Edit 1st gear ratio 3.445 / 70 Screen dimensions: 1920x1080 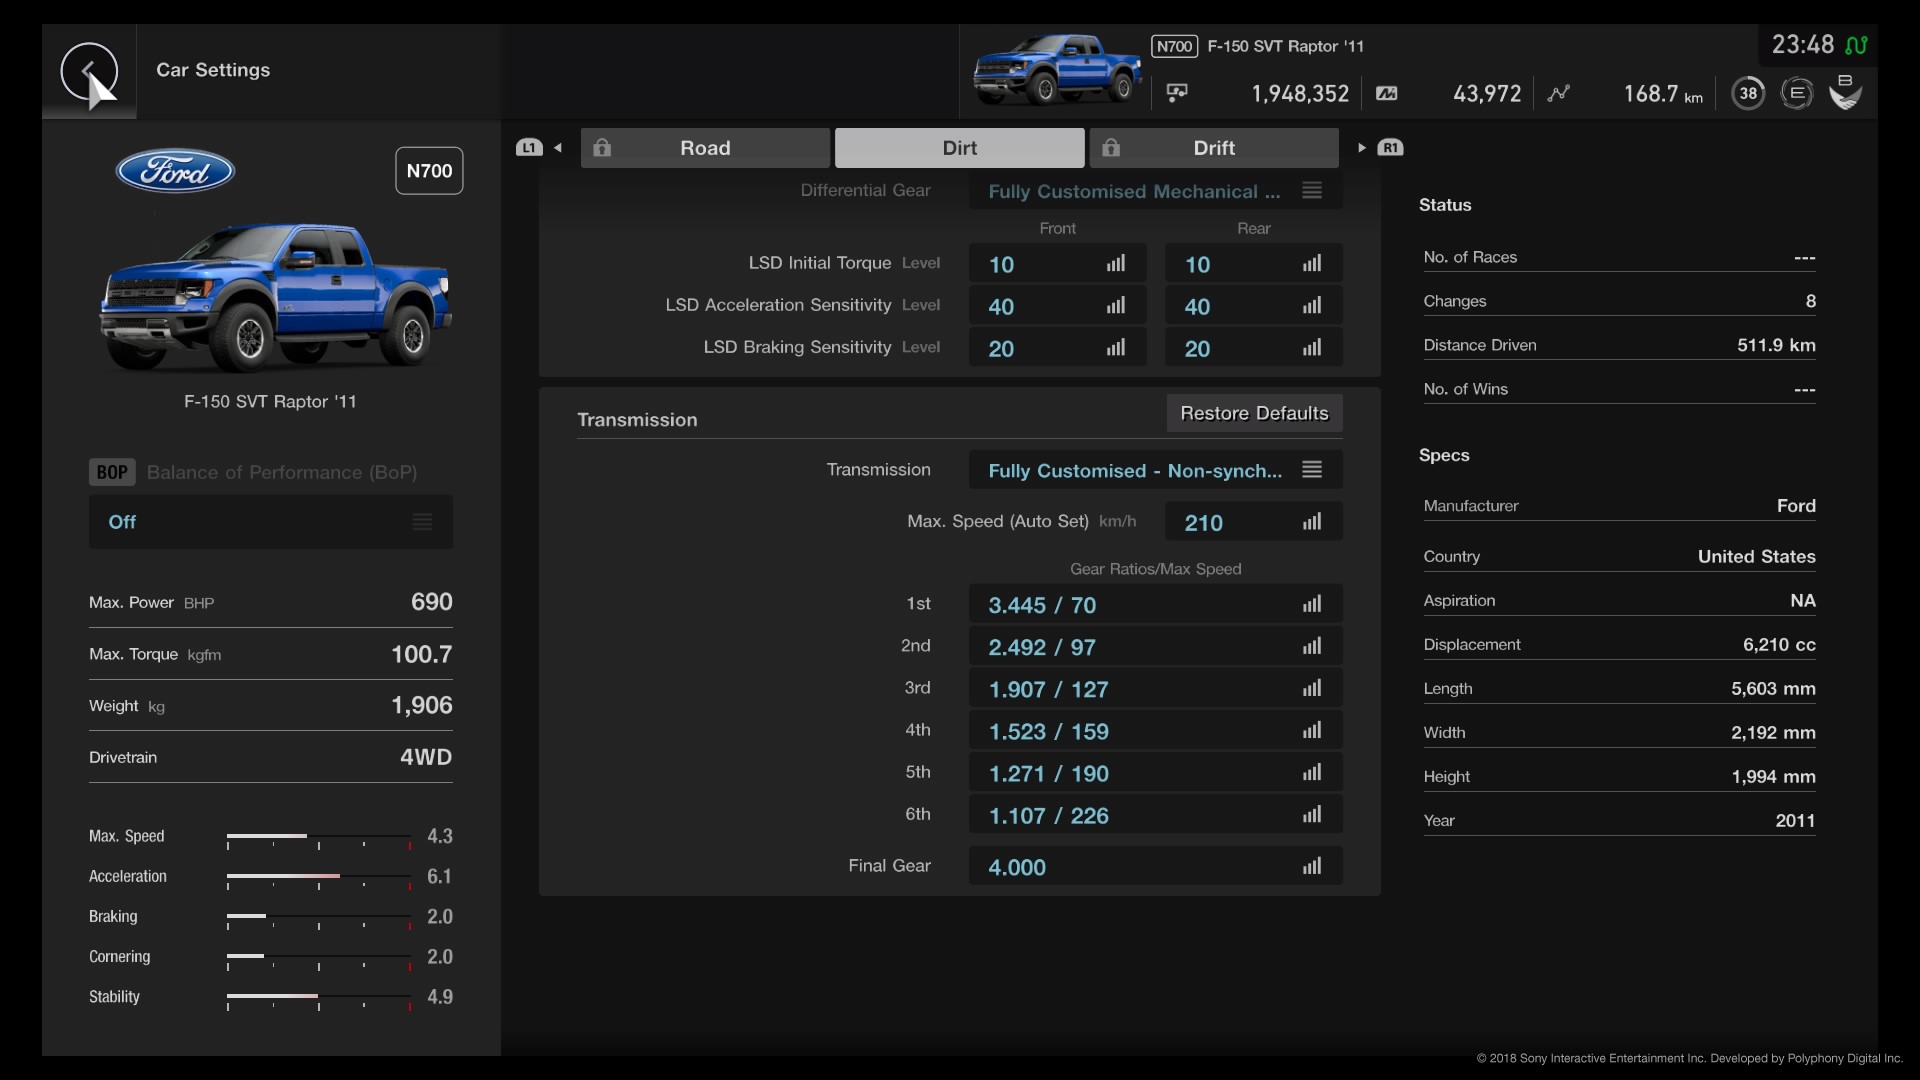click(x=1155, y=604)
